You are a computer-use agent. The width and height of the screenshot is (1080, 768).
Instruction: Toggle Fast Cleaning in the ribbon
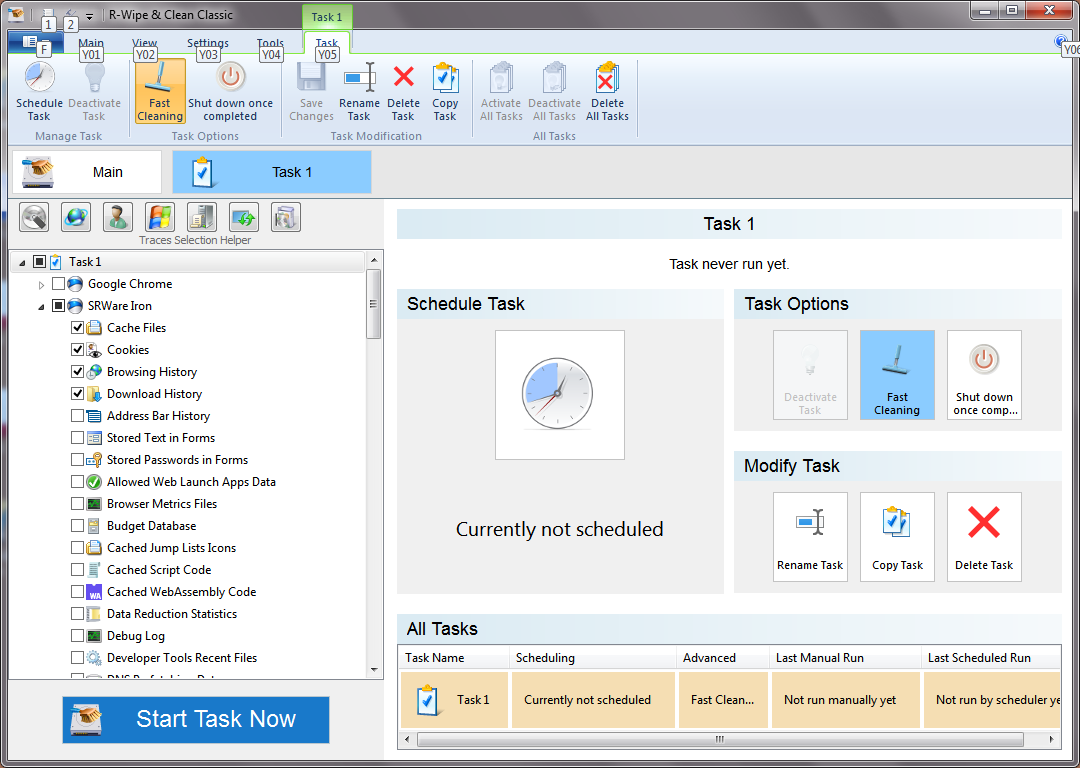point(160,91)
